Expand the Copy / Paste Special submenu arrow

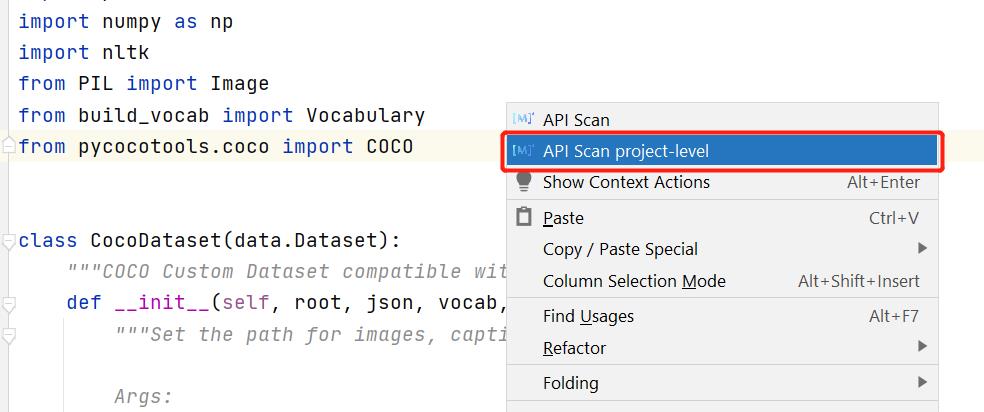tap(922, 248)
